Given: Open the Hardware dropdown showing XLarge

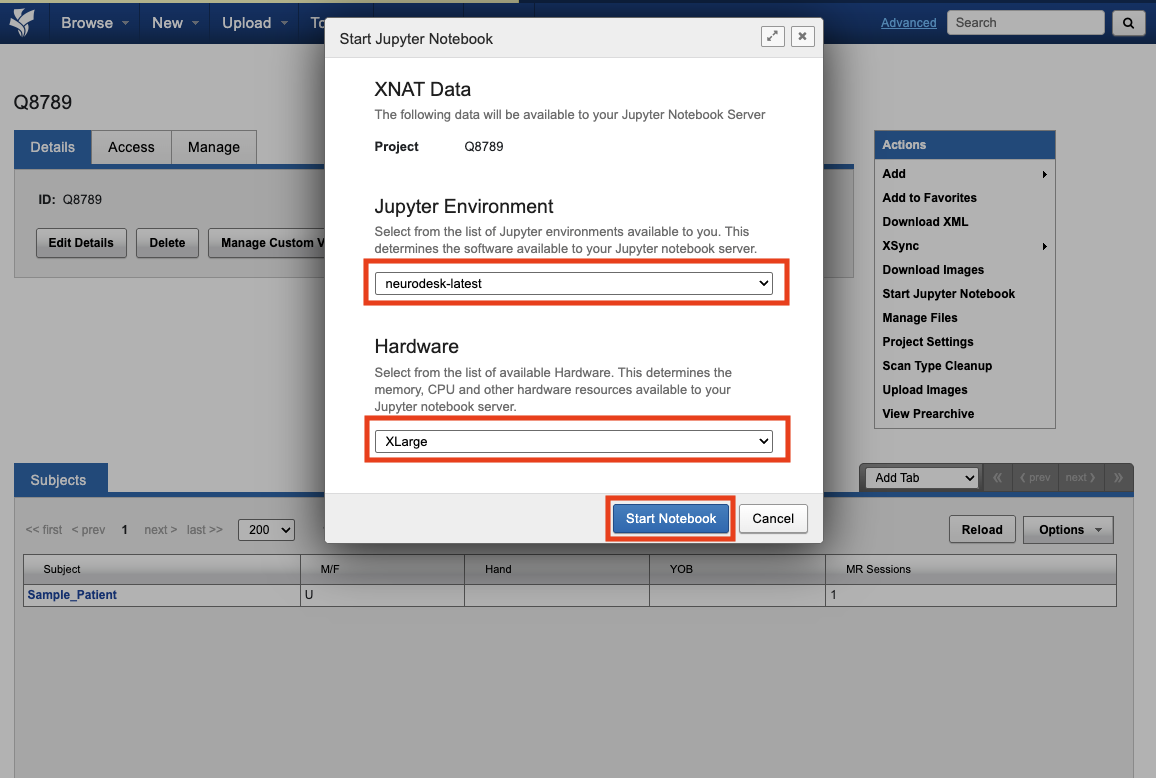Looking at the screenshot, I should (573, 441).
